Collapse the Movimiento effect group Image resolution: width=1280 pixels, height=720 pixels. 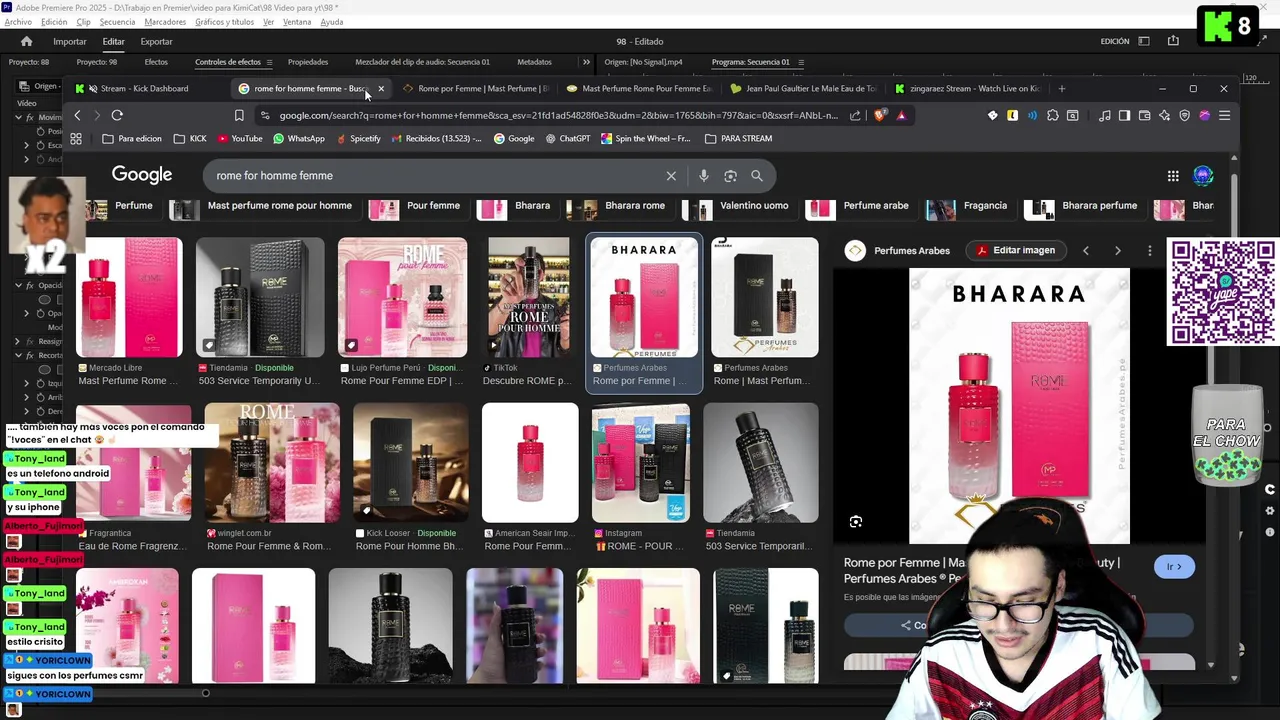(18, 117)
